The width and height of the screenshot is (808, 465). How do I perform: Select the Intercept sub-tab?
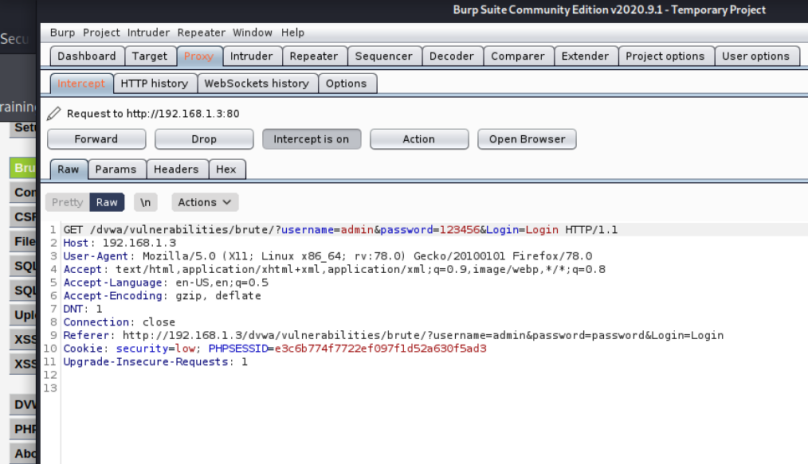(x=81, y=84)
